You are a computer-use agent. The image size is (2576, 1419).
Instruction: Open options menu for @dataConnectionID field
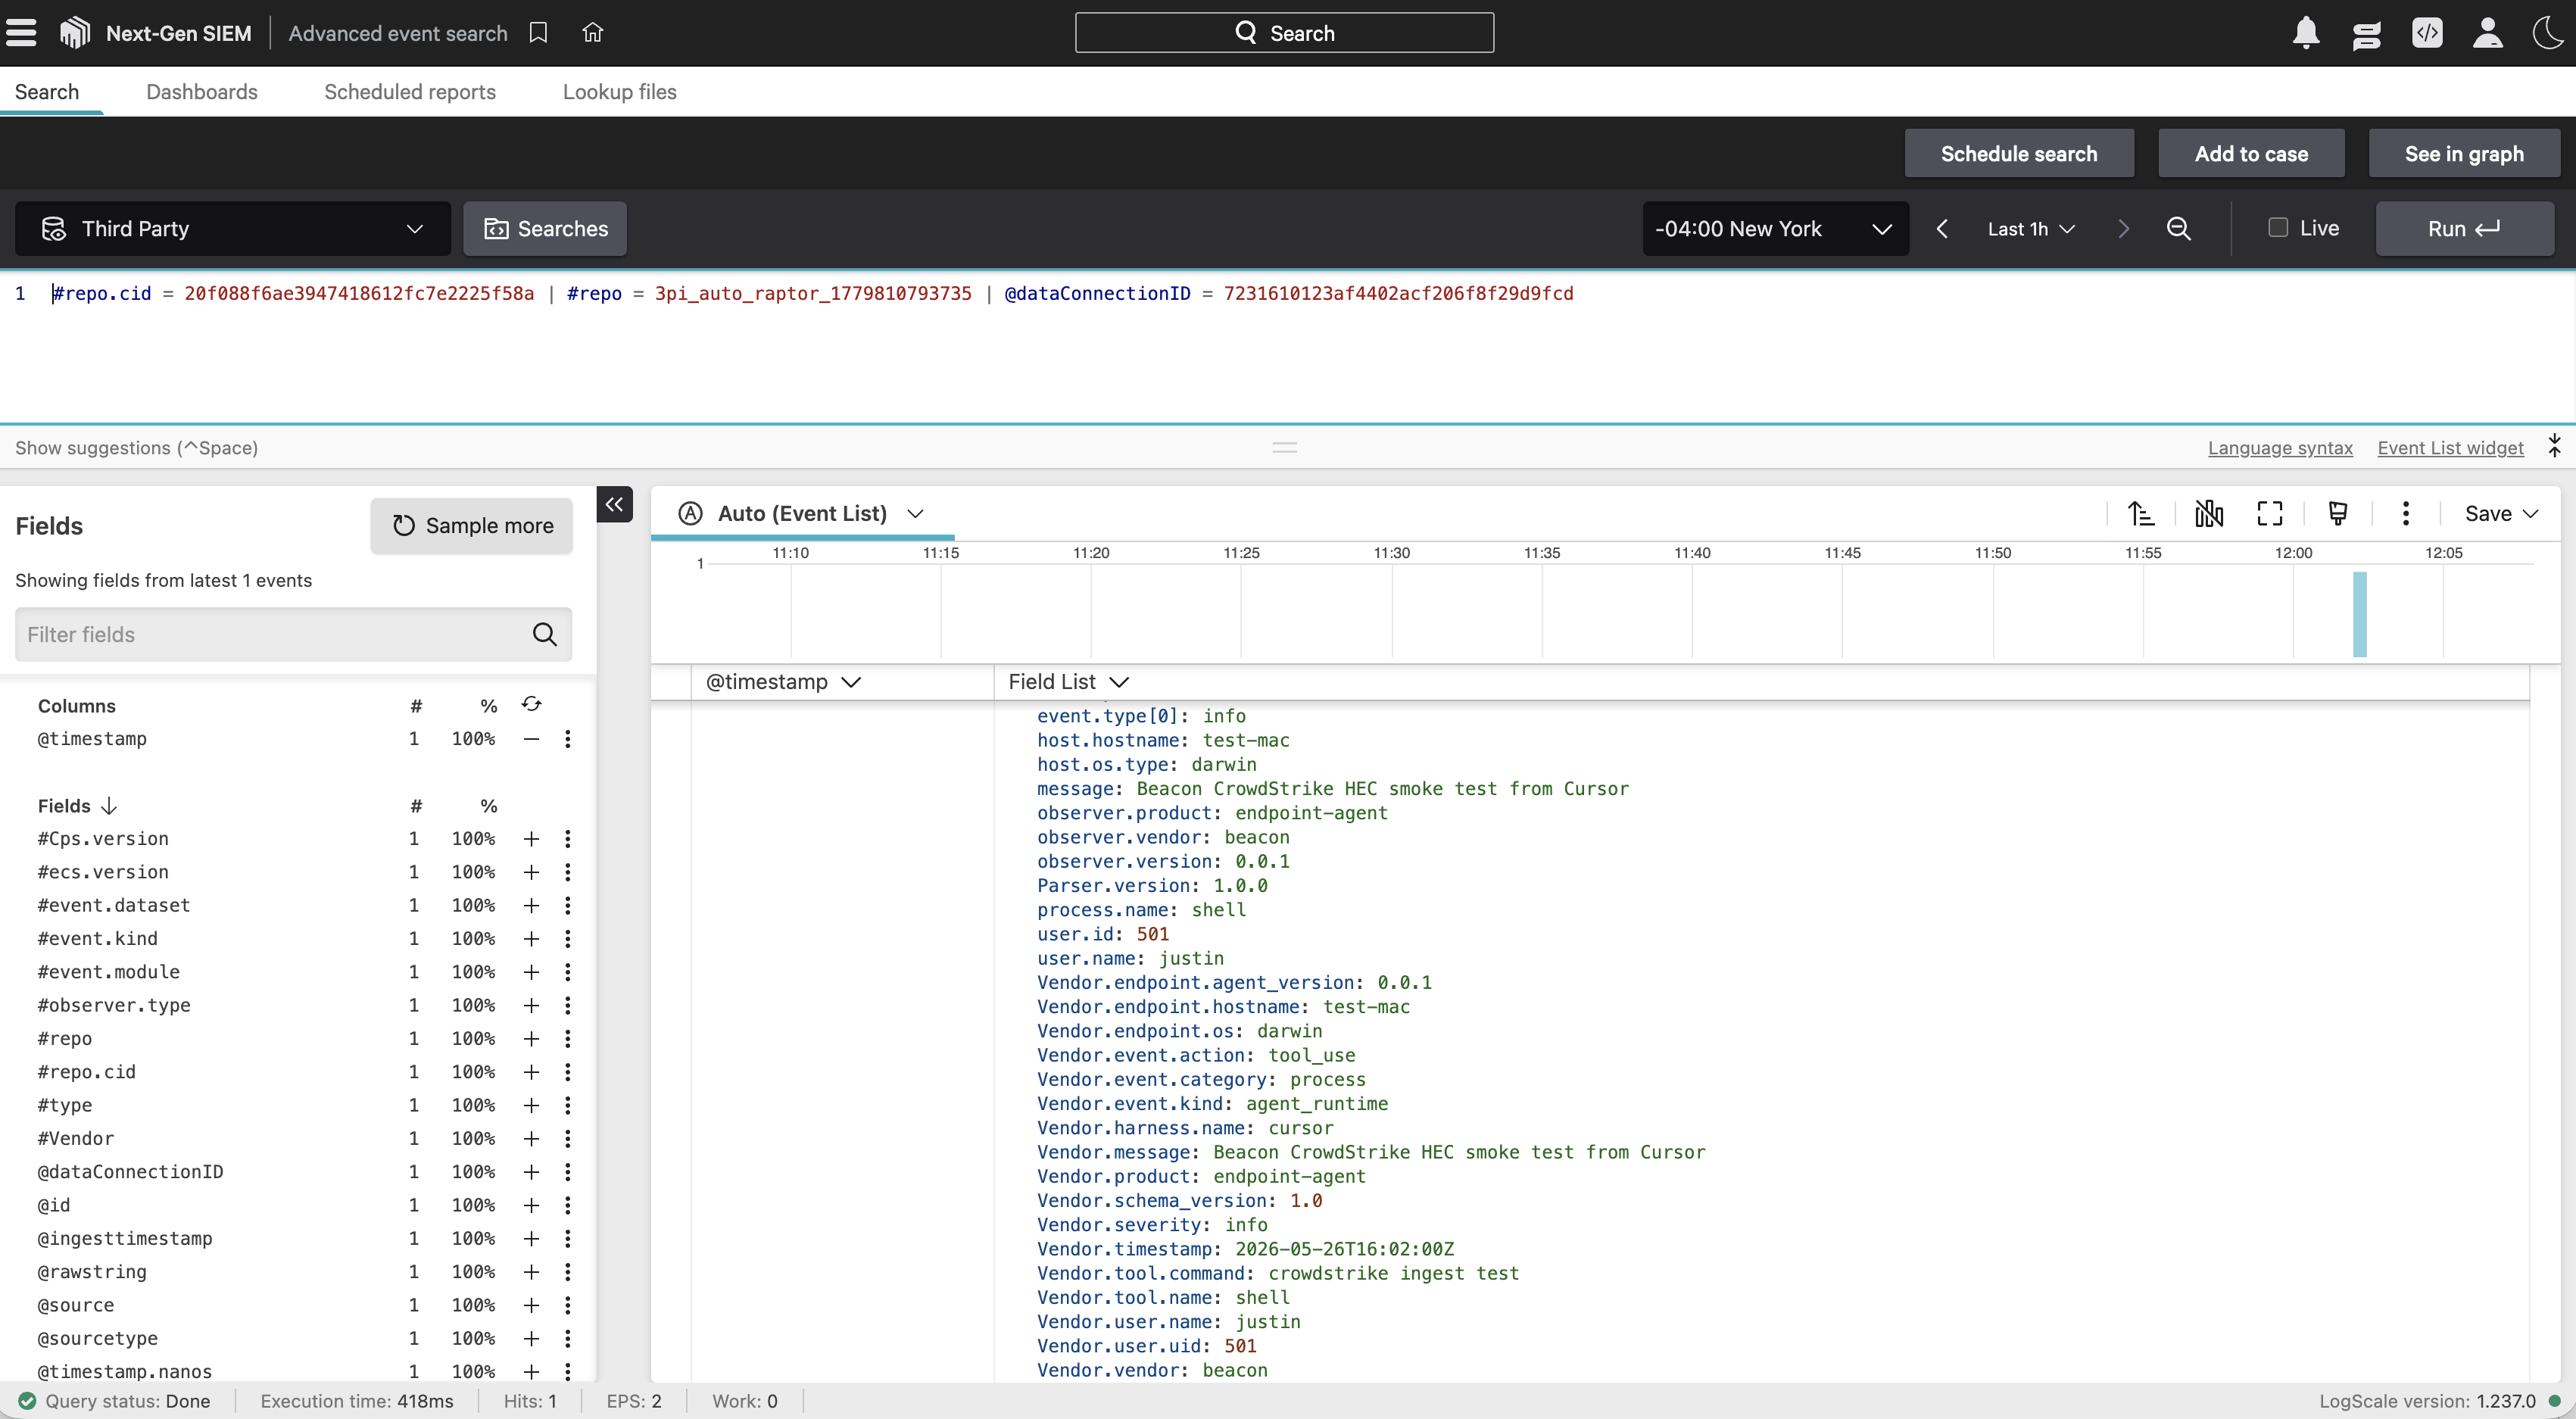click(567, 1172)
